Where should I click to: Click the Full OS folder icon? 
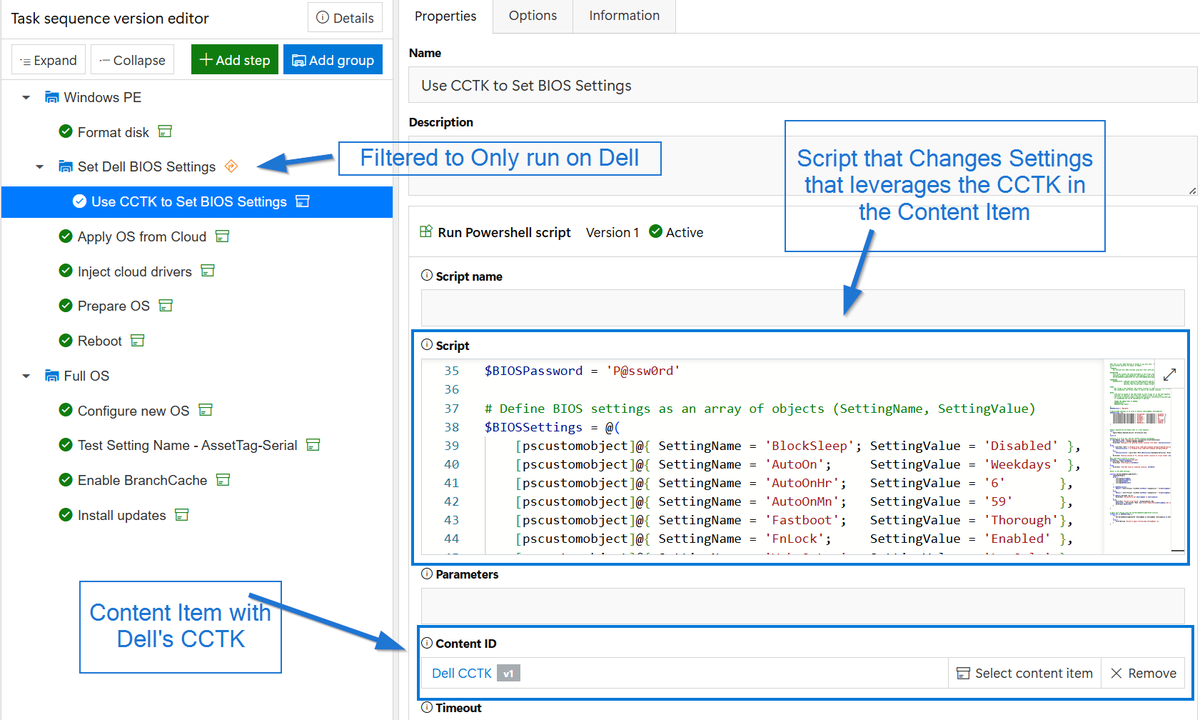[x=52, y=376]
